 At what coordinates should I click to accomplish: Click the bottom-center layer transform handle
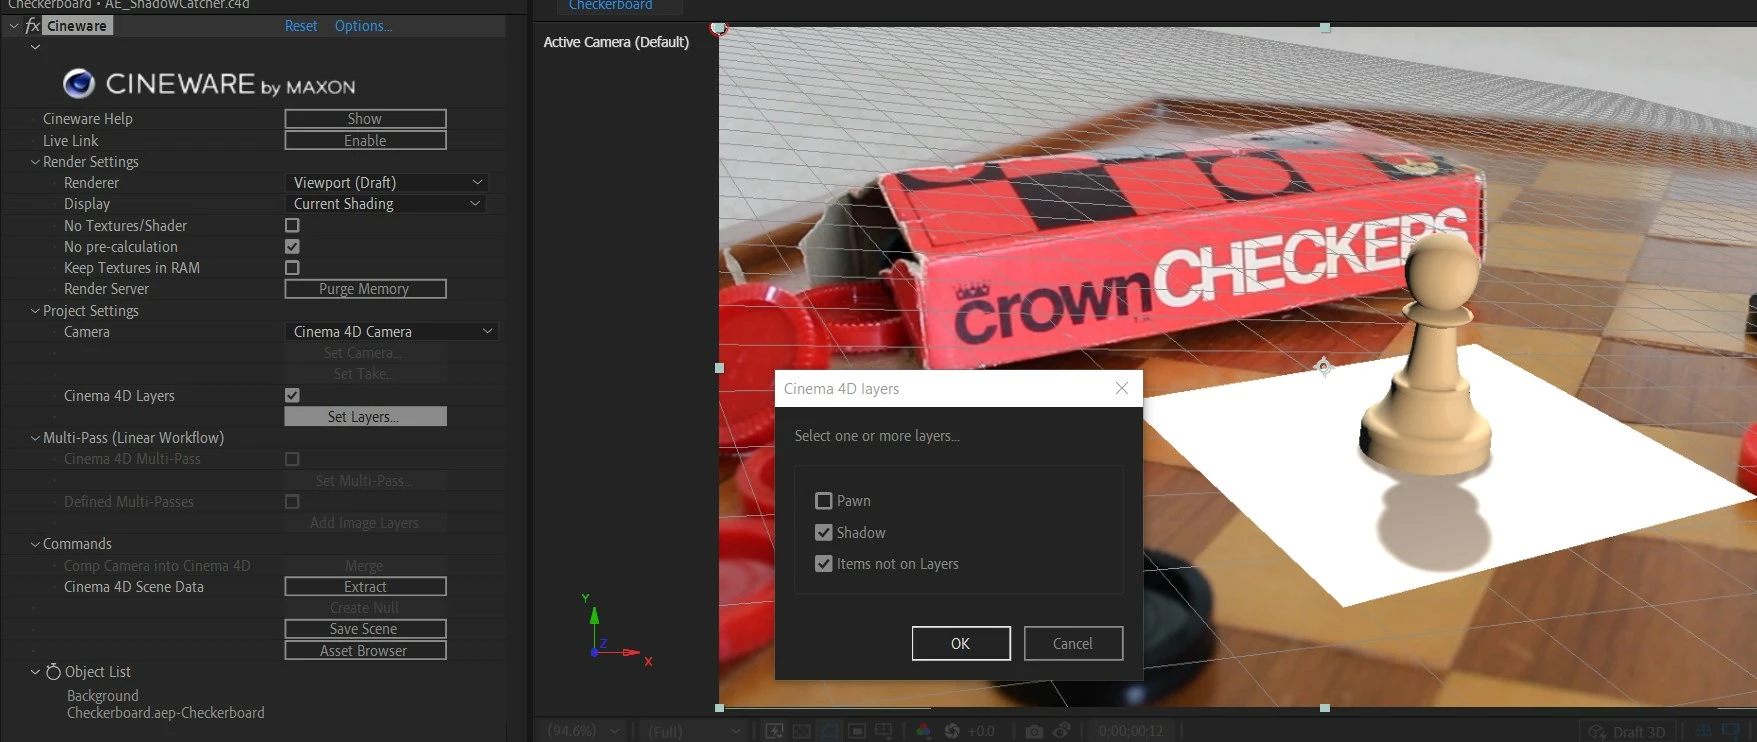pos(1325,708)
